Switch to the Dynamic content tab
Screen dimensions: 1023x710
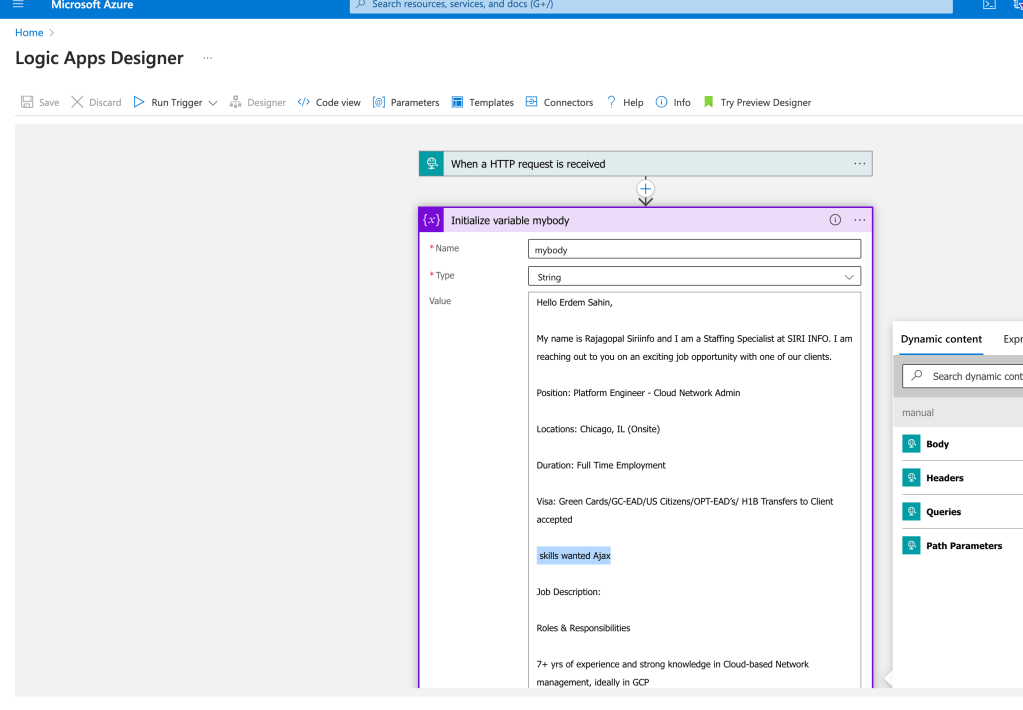pyautogui.click(x=941, y=339)
